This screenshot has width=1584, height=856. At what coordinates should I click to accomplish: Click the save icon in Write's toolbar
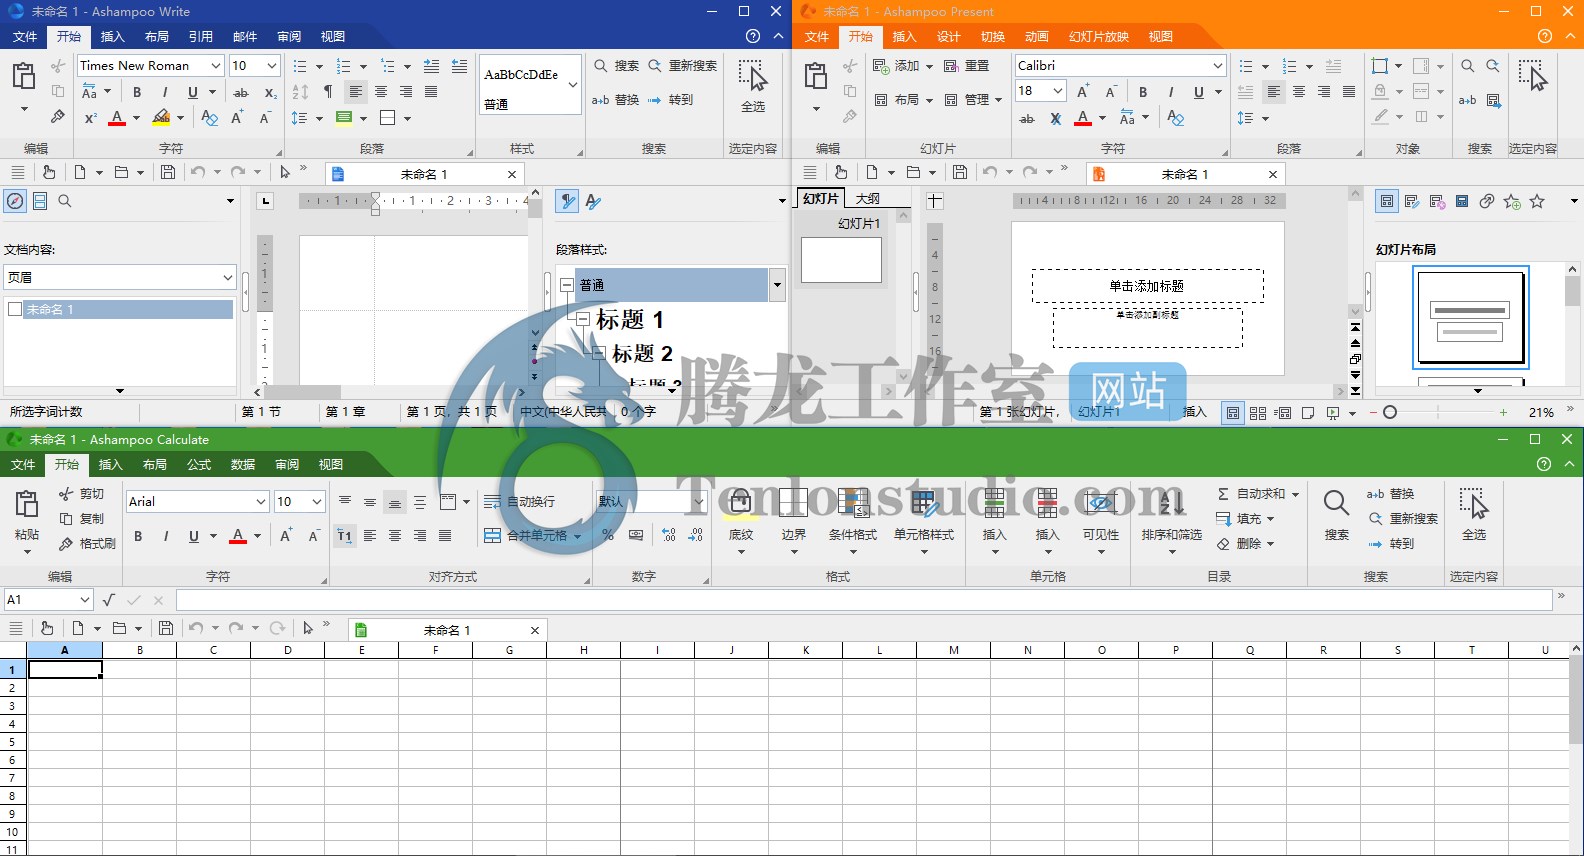tap(168, 172)
